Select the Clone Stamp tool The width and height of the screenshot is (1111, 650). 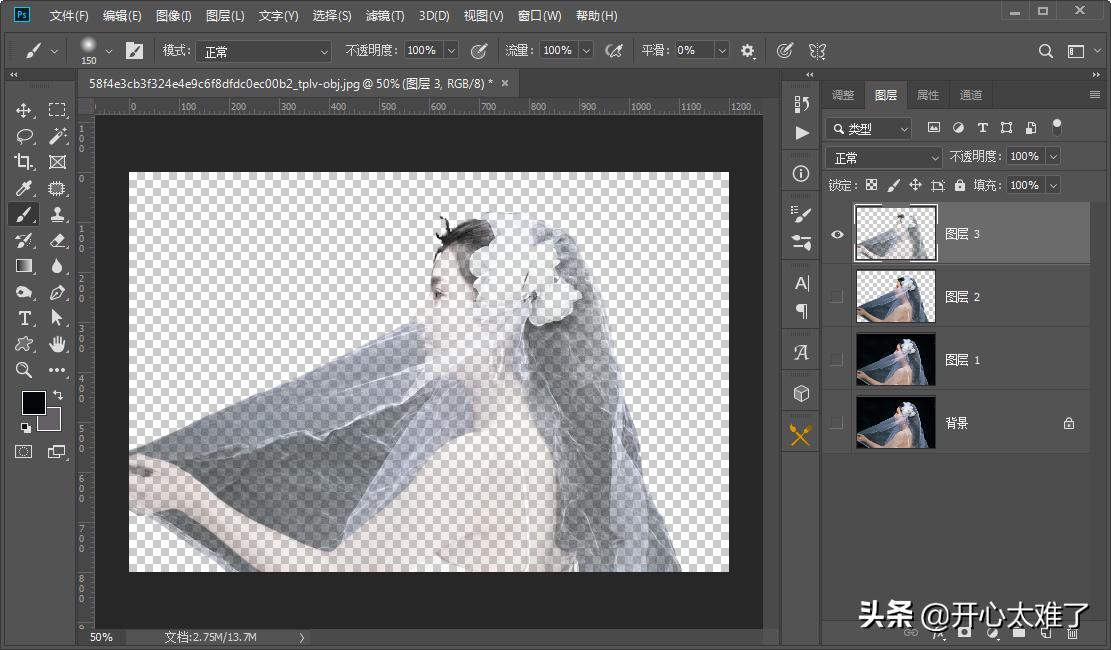[x=57, y=214]
